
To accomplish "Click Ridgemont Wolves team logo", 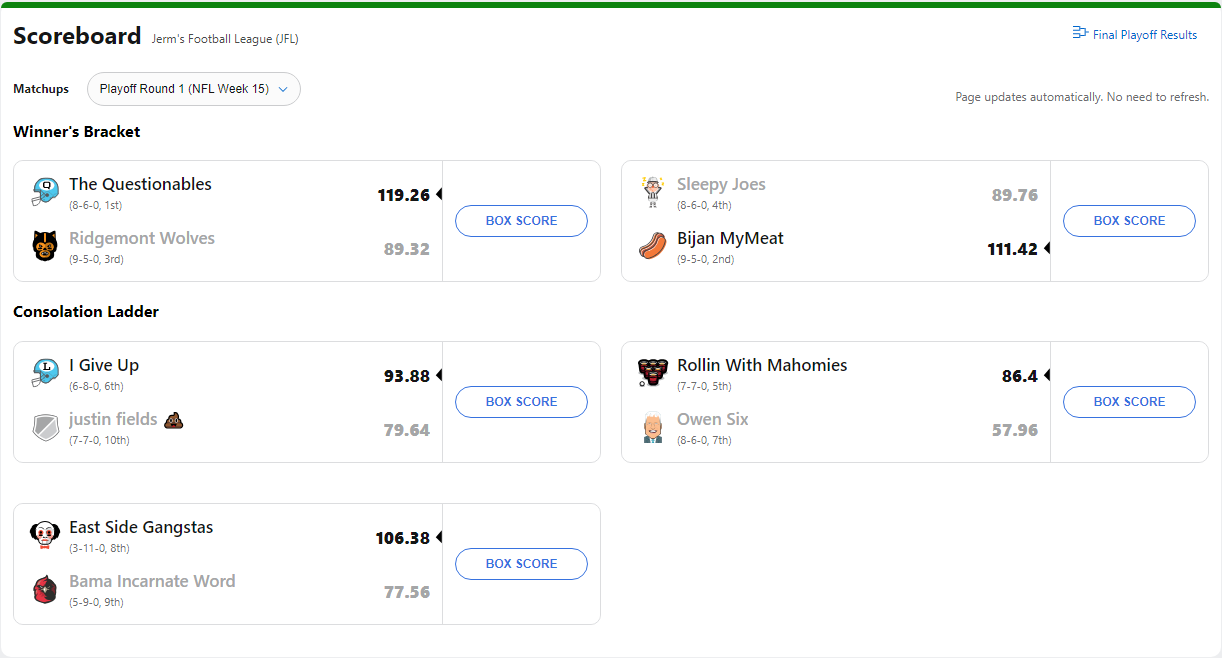I will pos(45,246).
